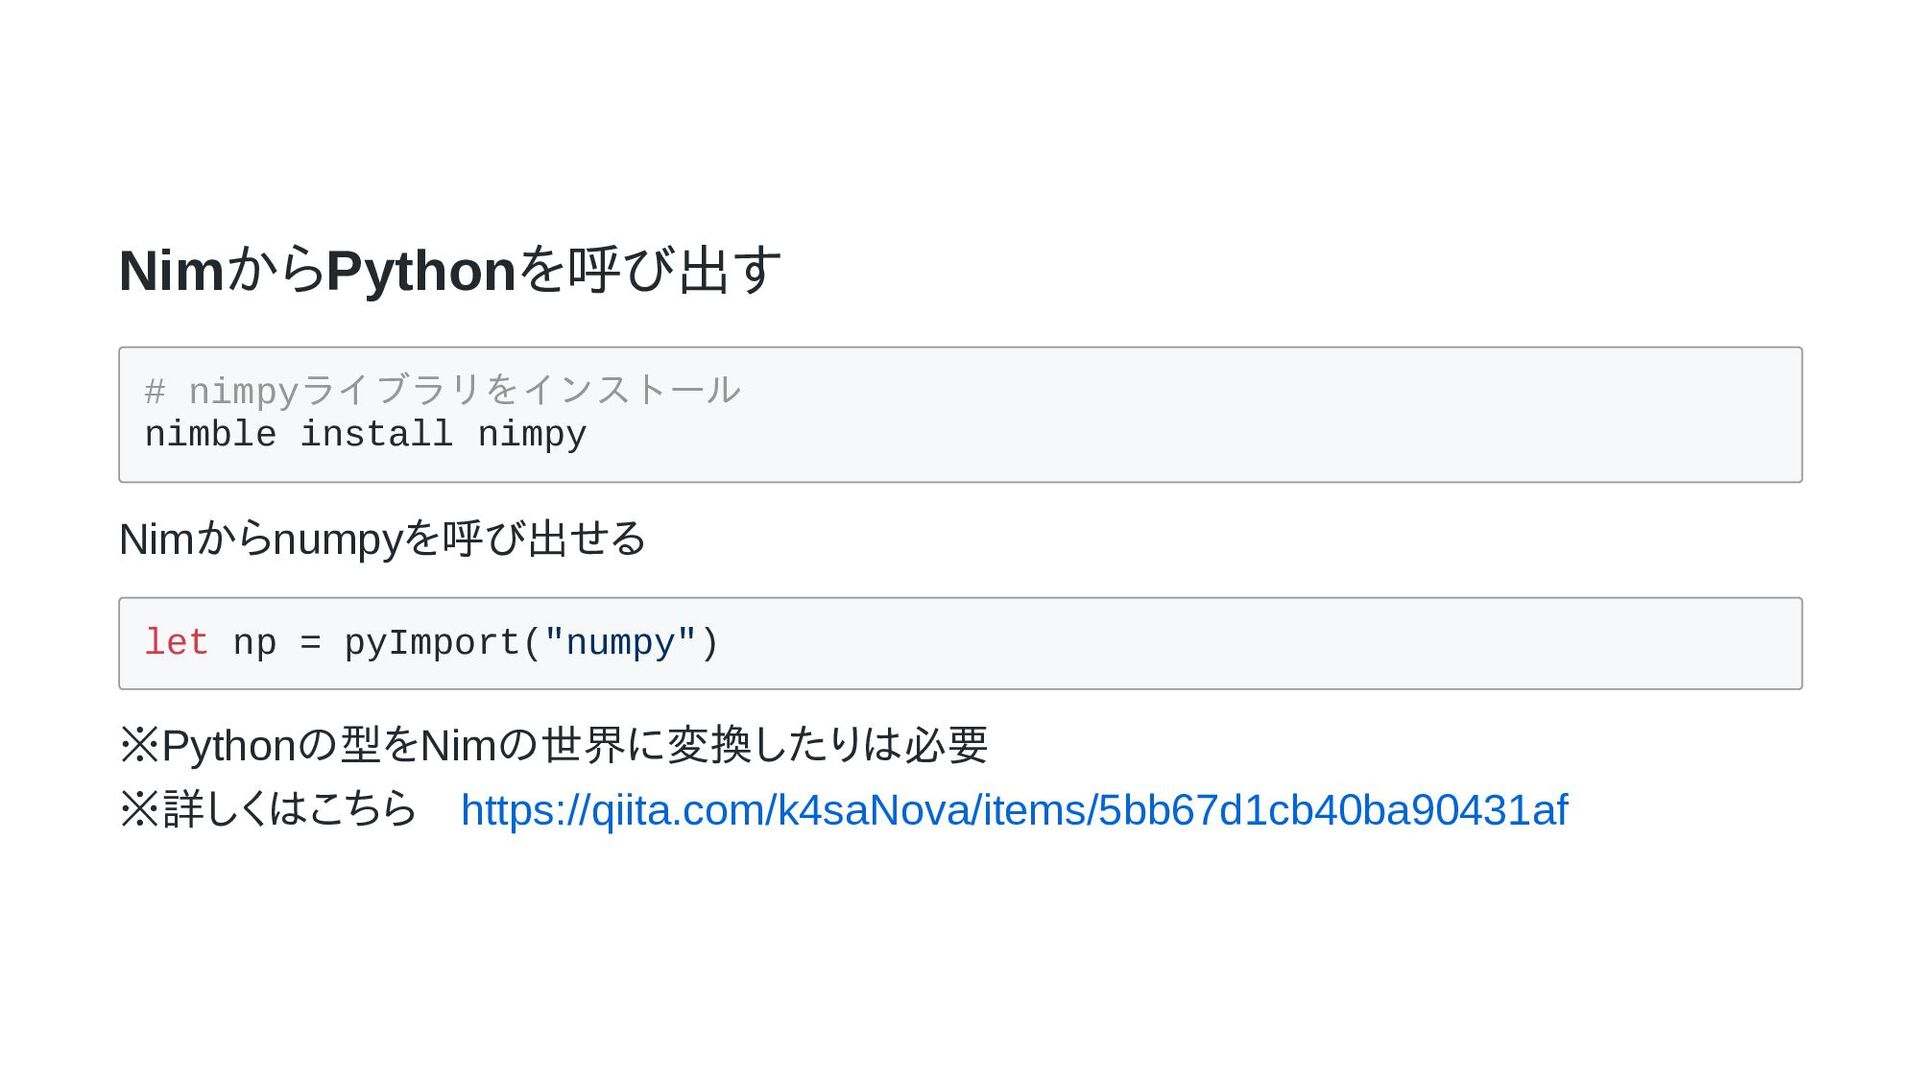Open the qiita.com k4saNova article link
1920x1080 pixels.
(x=1014, y=810)
